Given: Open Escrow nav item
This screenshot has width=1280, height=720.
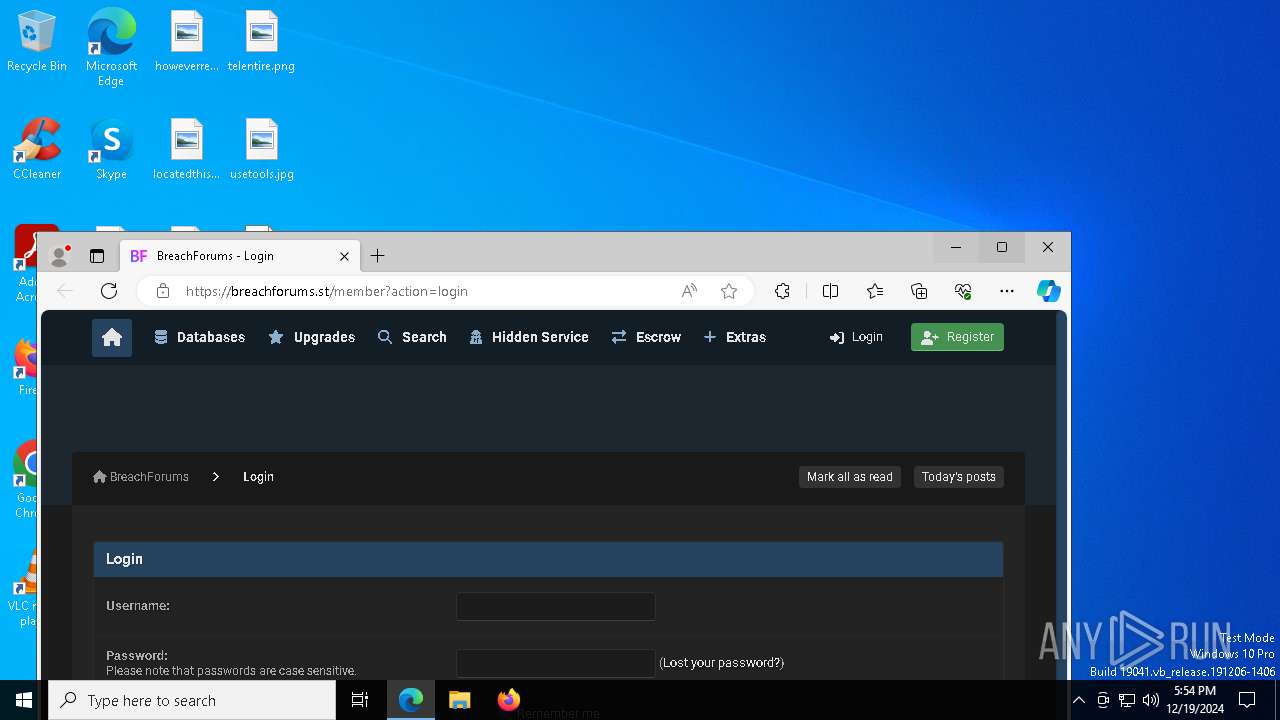Looking at the screenshot, I should [x=646, y=337].
